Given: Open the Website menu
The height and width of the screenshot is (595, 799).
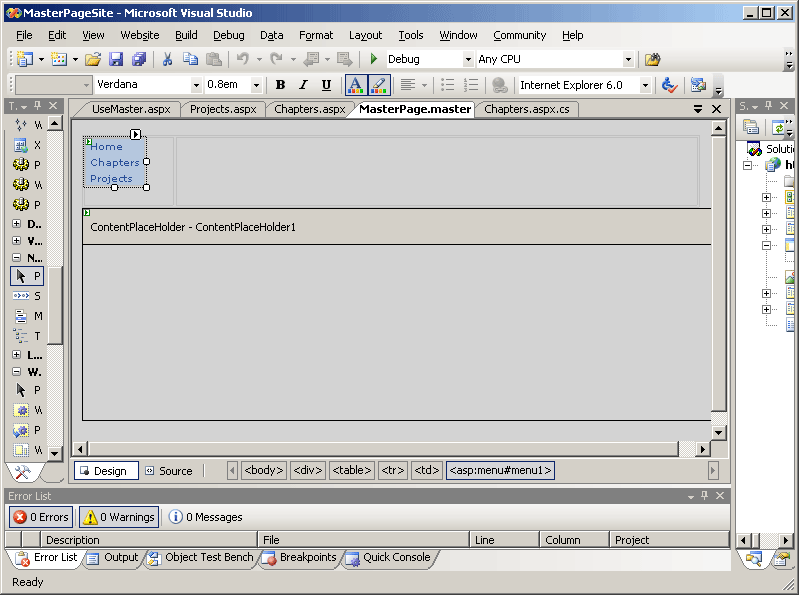Looking at the screenshot, I should pyautogui.click(x=140, y=35).
